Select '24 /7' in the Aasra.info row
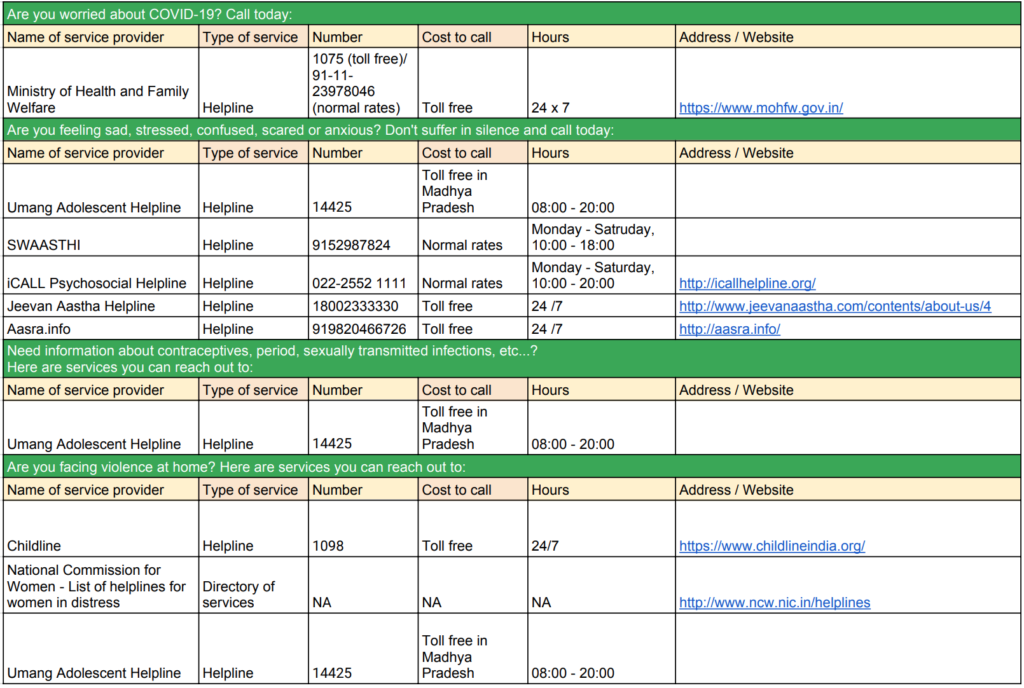The image size is (1024, 688). [547, 329]
